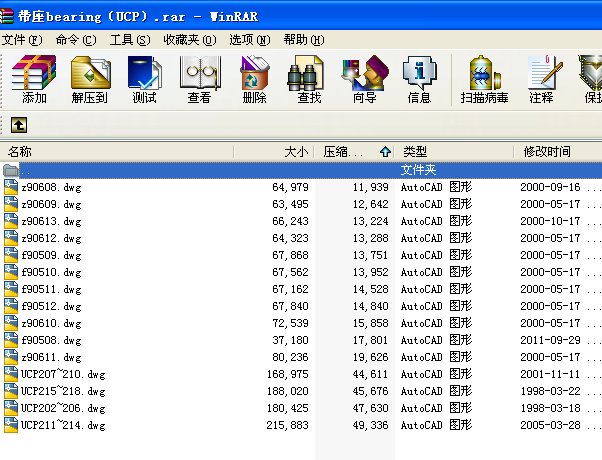This screenshot has height=460, width=602.
Task: Select file name UCP215~218.dwg
Action: coord(63,391)
